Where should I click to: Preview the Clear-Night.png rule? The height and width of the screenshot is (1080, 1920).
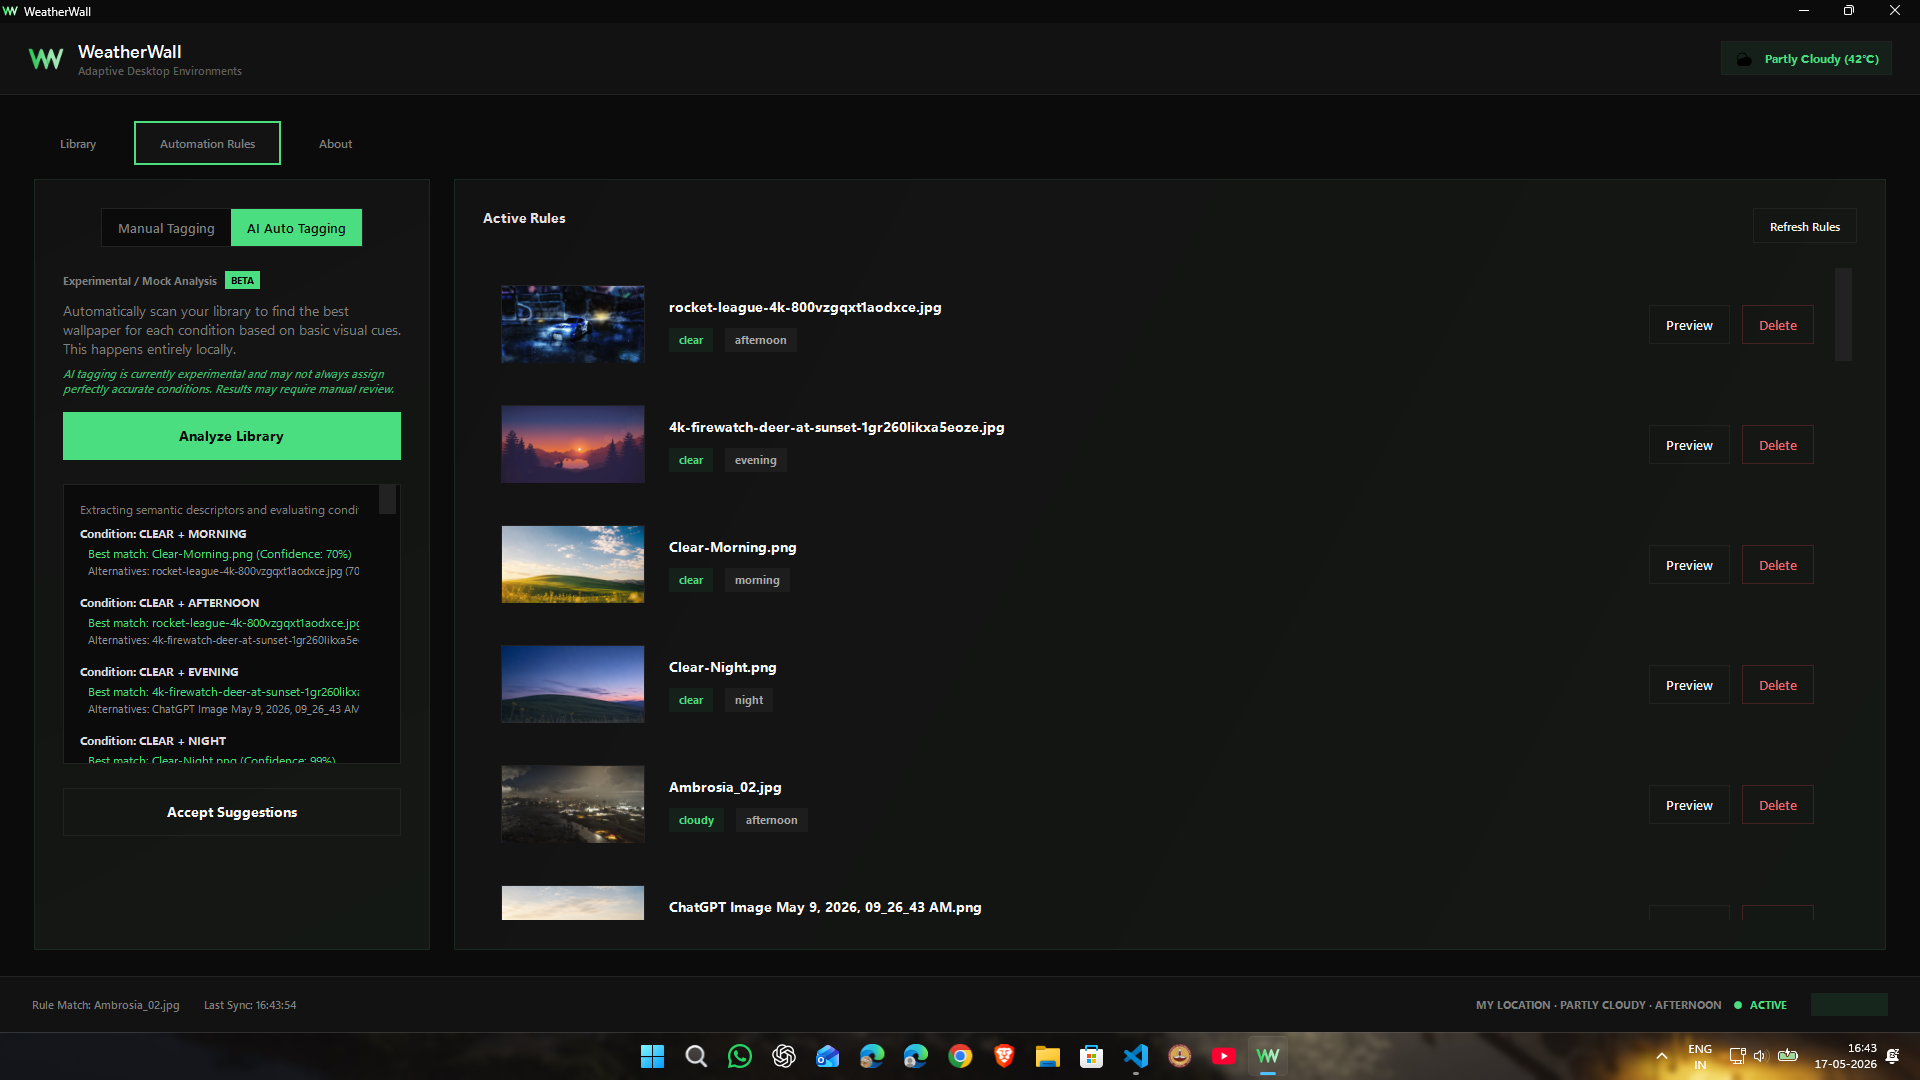[x=1689, y=685]
